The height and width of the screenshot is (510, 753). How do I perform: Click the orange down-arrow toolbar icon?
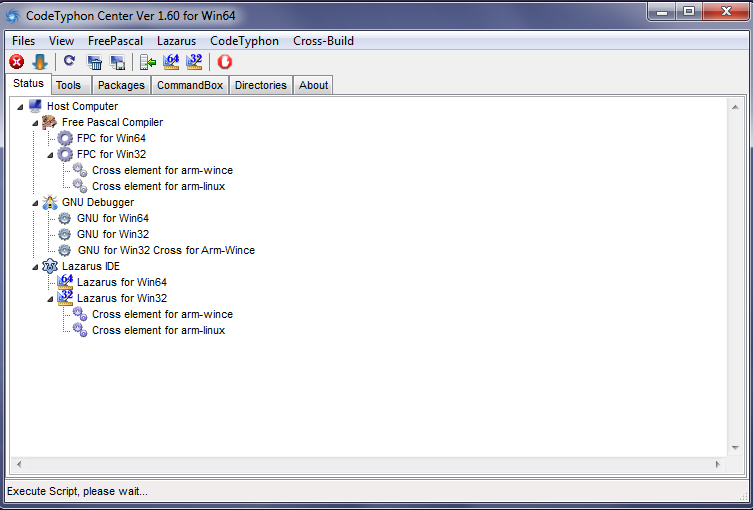tap(40, 61)
